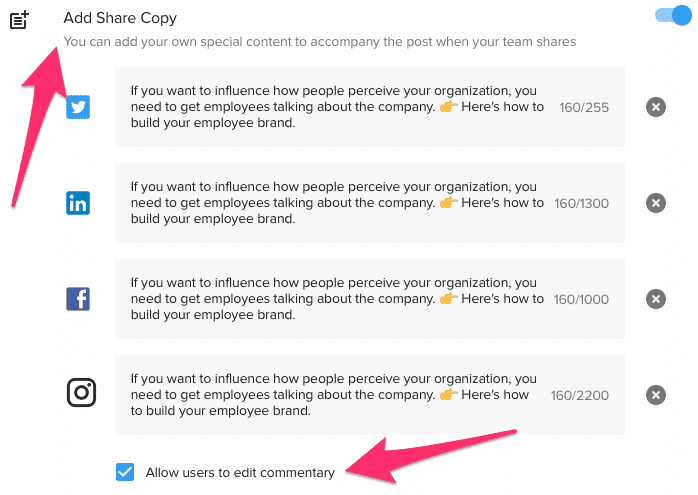Edit the Twitter share copy text
The height and width of the screenshot is (495, 698).
[337, 107]
